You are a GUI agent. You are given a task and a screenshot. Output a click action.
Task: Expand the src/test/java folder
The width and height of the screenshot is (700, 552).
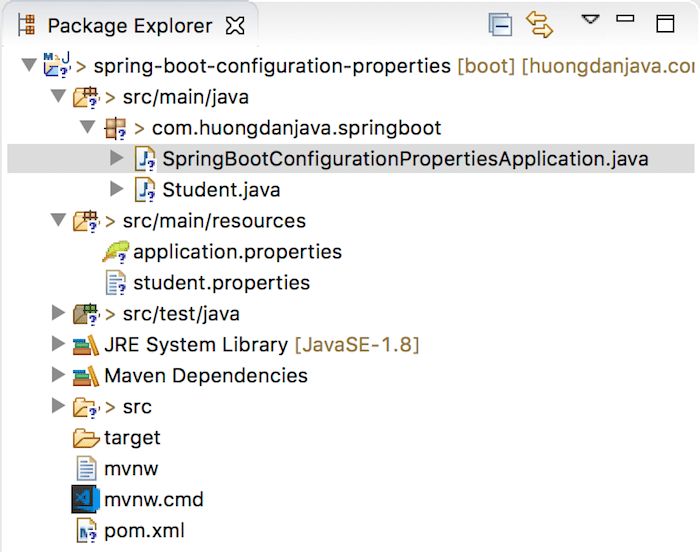click(x=58, y=313)
